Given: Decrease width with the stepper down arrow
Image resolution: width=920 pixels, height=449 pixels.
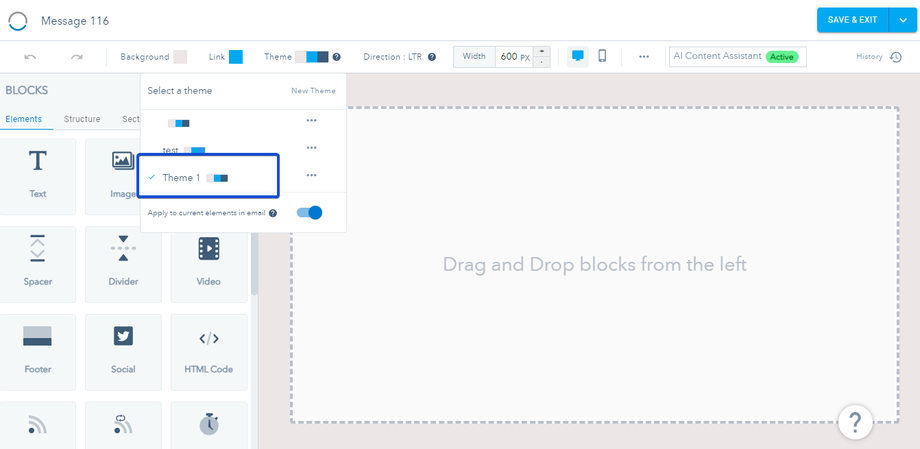Looking at the screenshot, I should click(542, 62).
